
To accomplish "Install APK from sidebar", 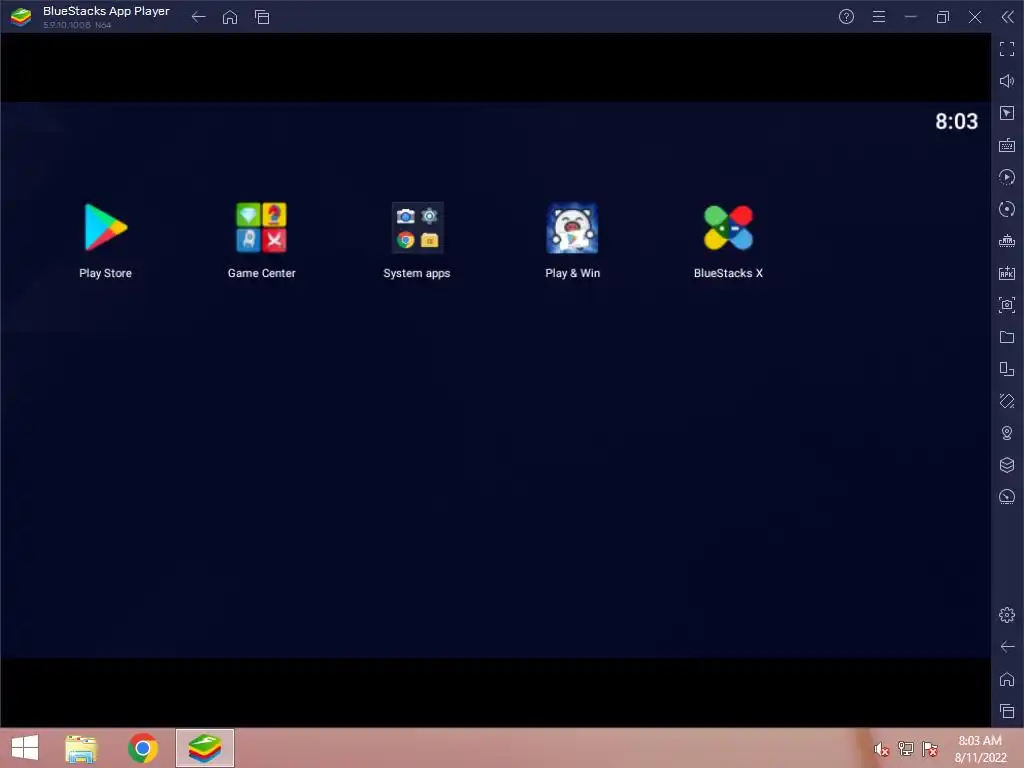I will [1007, 273].
